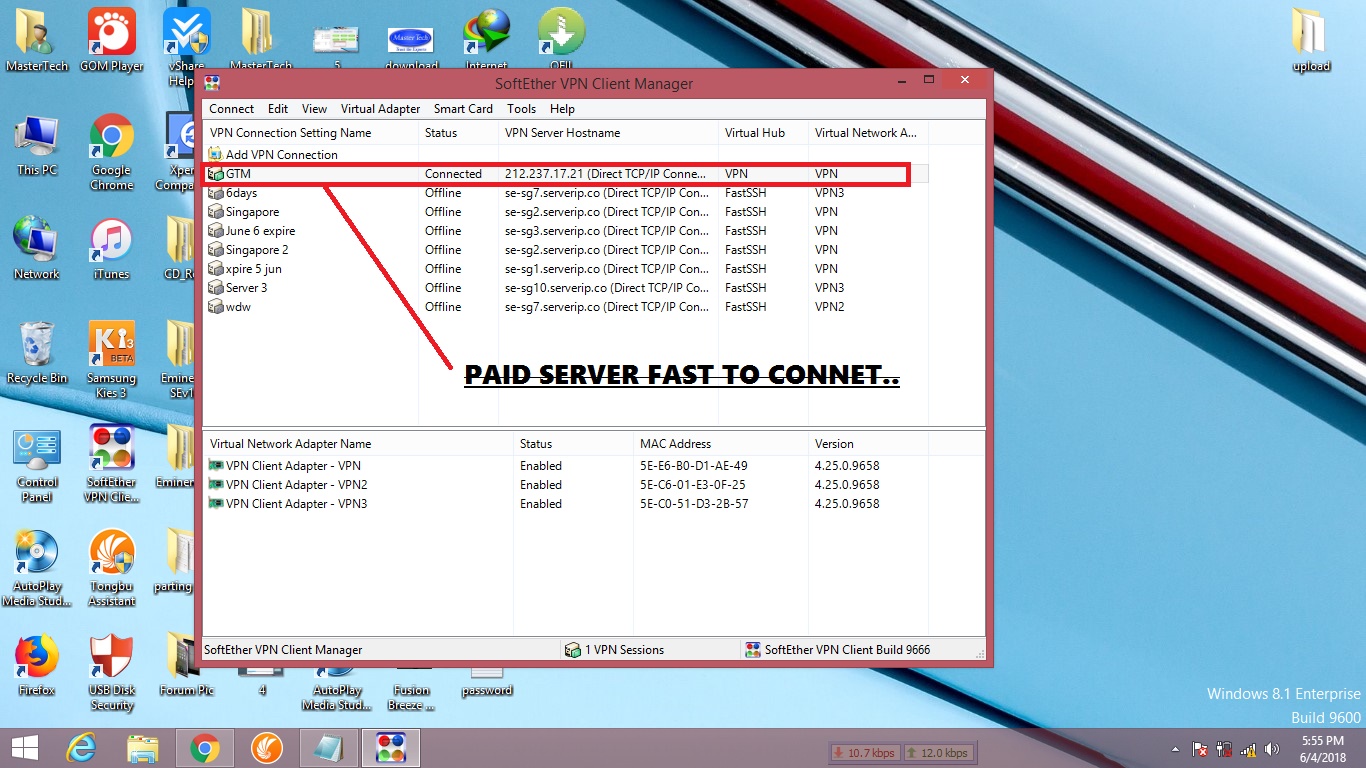
Task: Open the password file on desktop
Action: [x=487, y=680]
